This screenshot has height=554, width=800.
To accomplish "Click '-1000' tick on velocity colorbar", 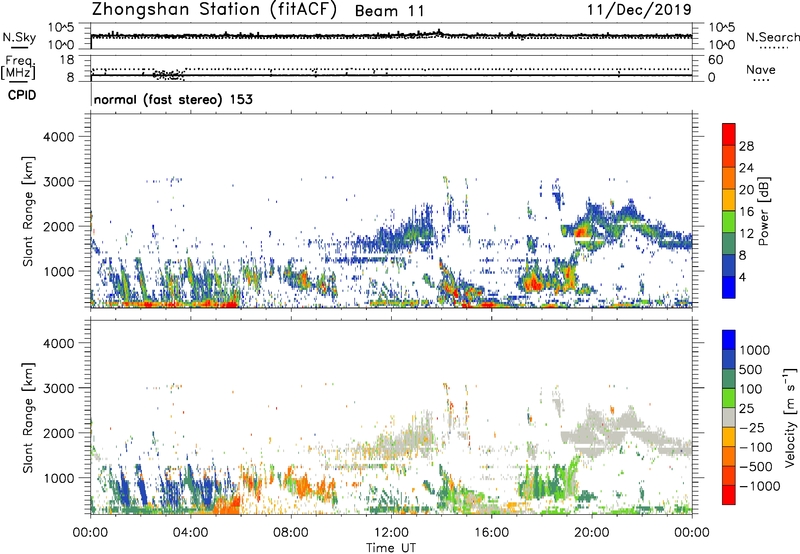I will click(759, 486).
